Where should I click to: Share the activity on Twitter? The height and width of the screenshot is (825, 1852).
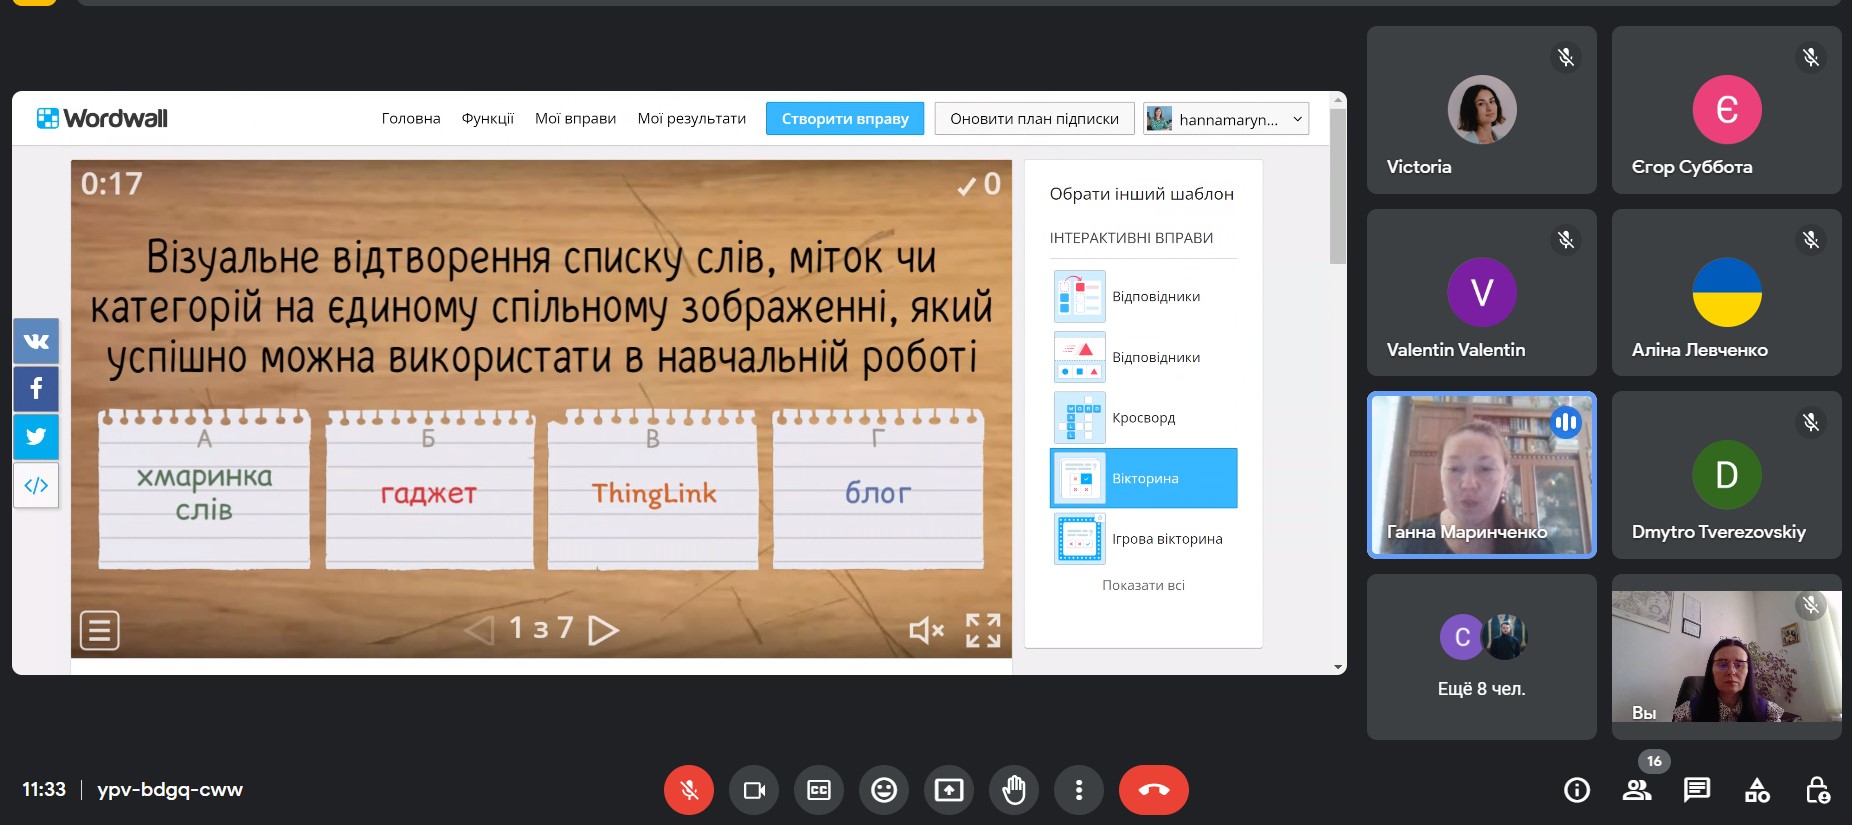(x=36, y=437)
